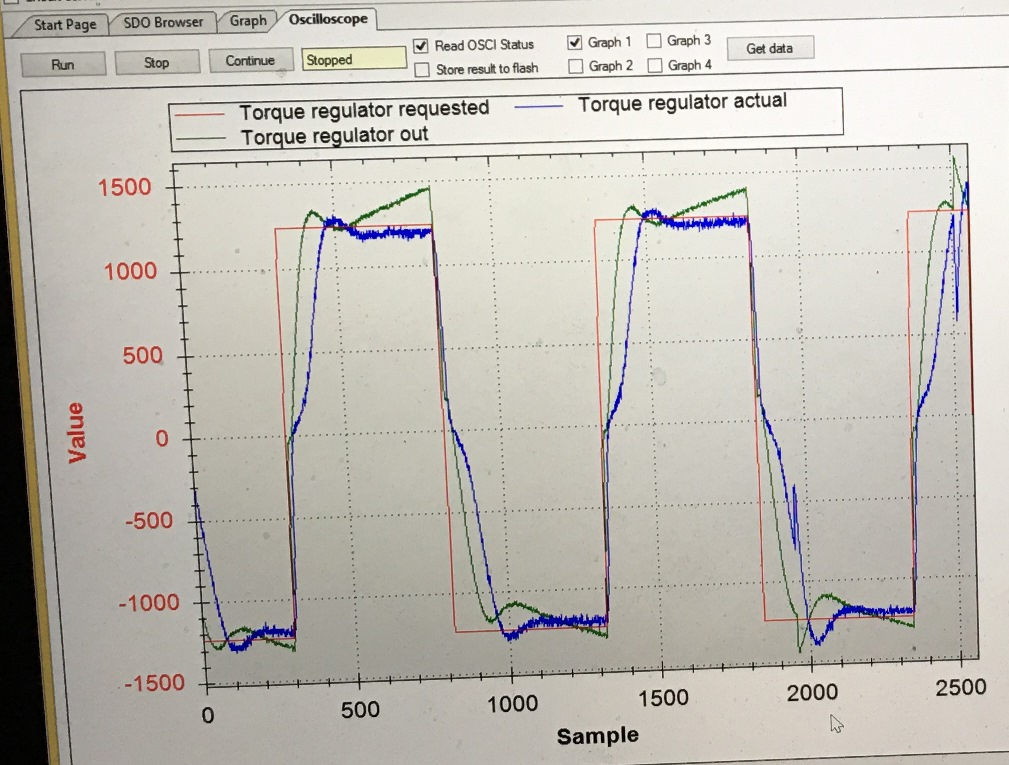Uncheck Read OSCI Status checkbox

pos(422,46)
